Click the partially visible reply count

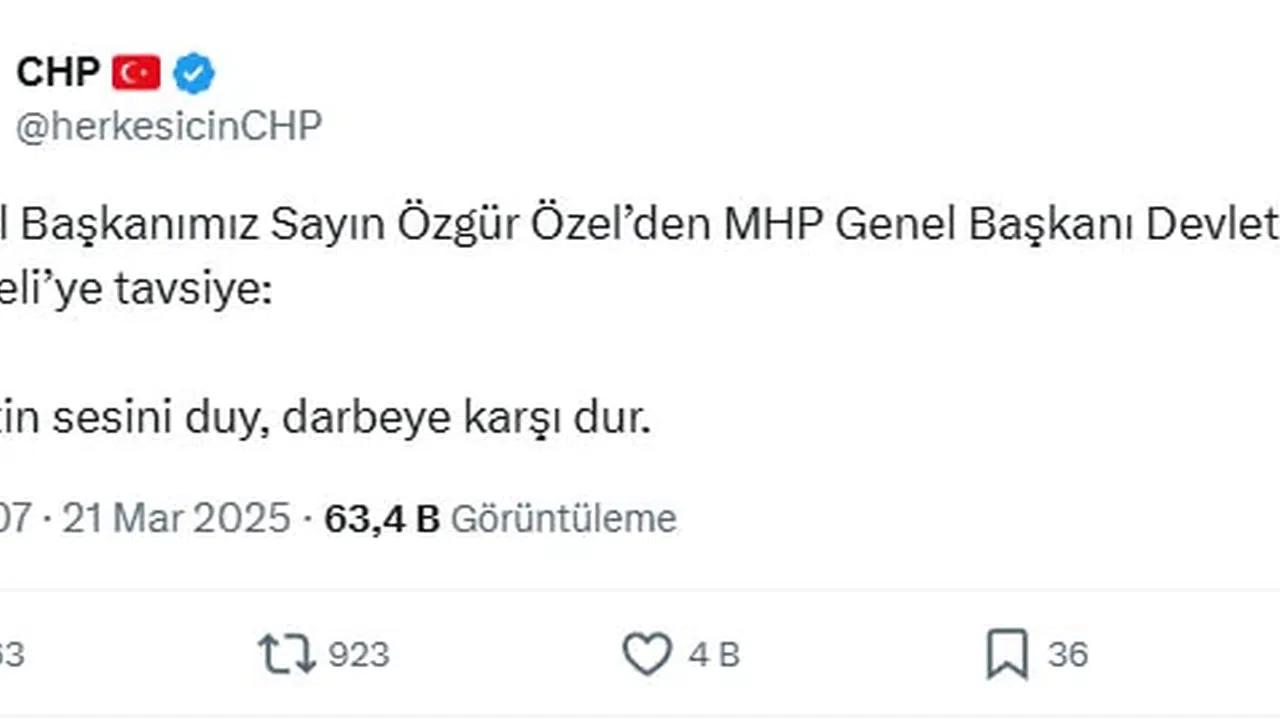tap(10, 655)
